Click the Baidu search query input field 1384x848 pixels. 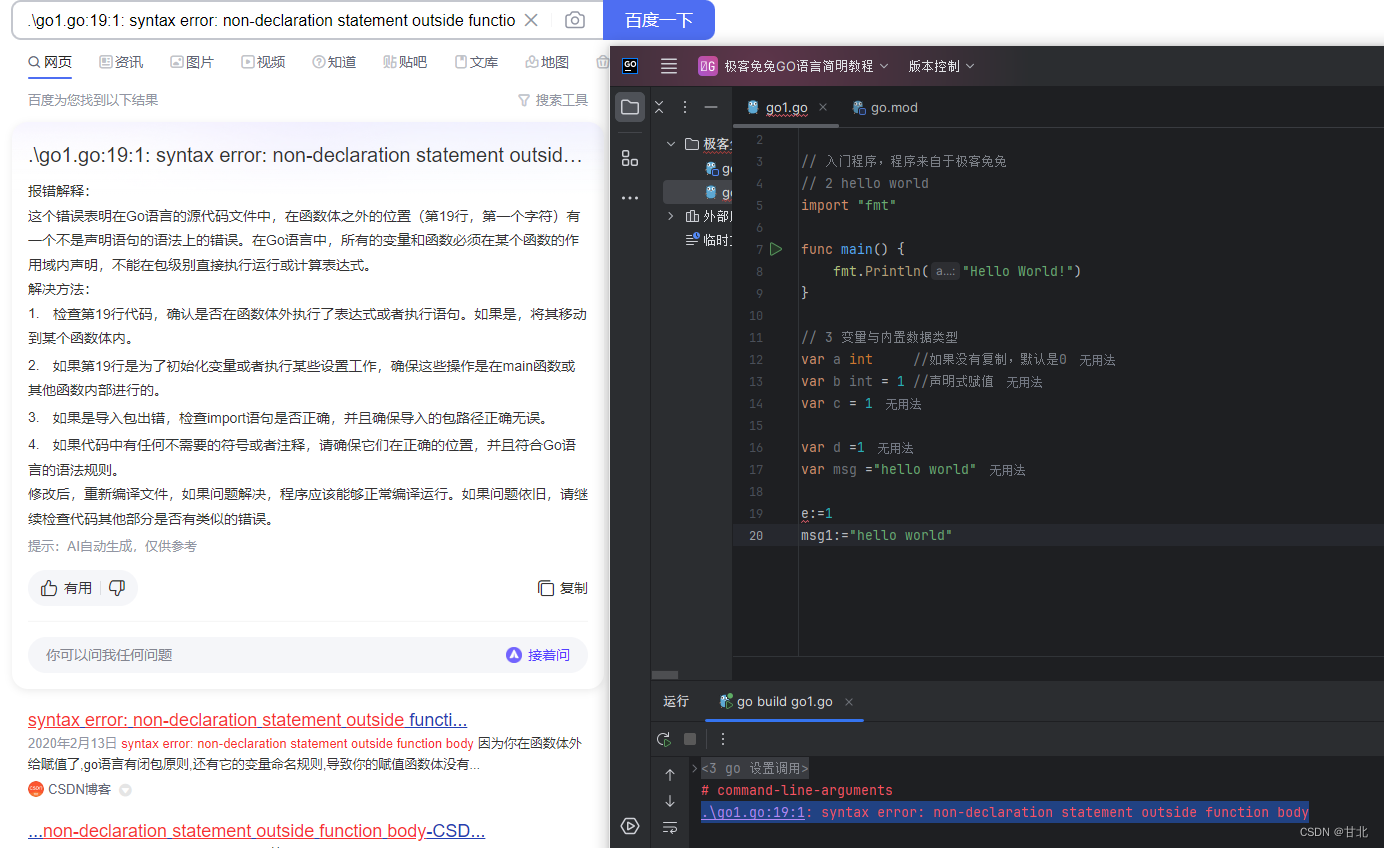tap(270, 20)
